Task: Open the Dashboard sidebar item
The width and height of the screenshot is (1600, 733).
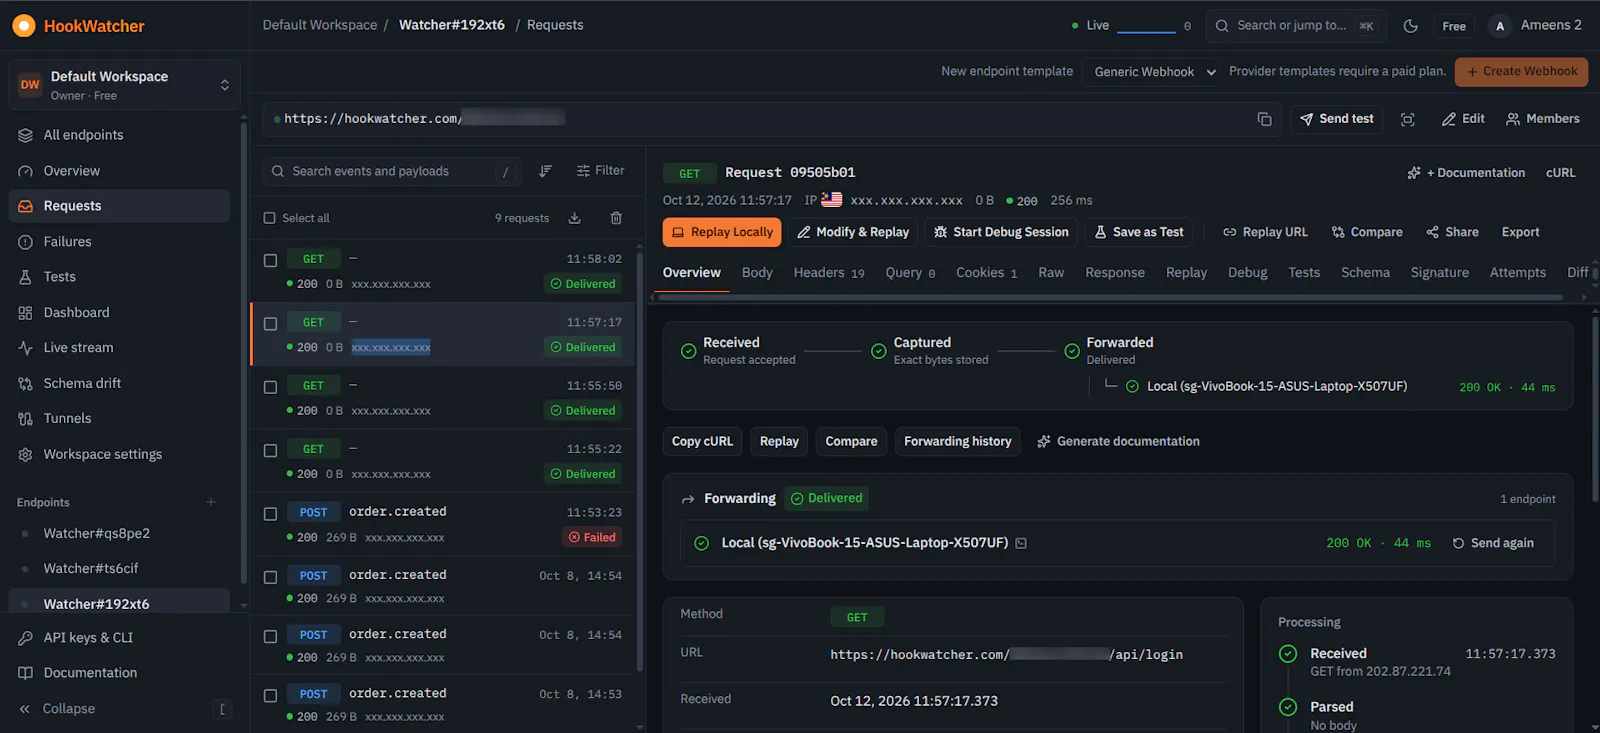Action: point(120,312)
